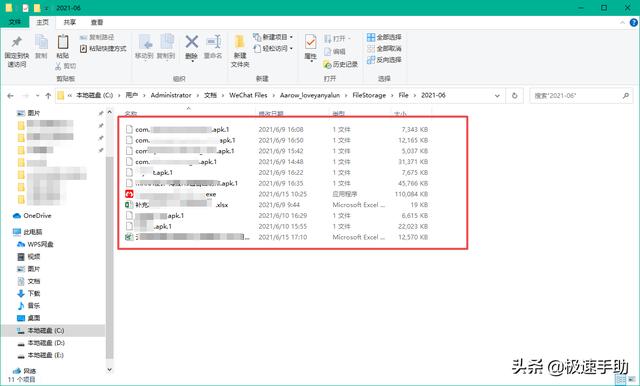This screenshot has width=640, height=386.
Task: Click 全部选择 (Select all)
Action: pos(384,37)
